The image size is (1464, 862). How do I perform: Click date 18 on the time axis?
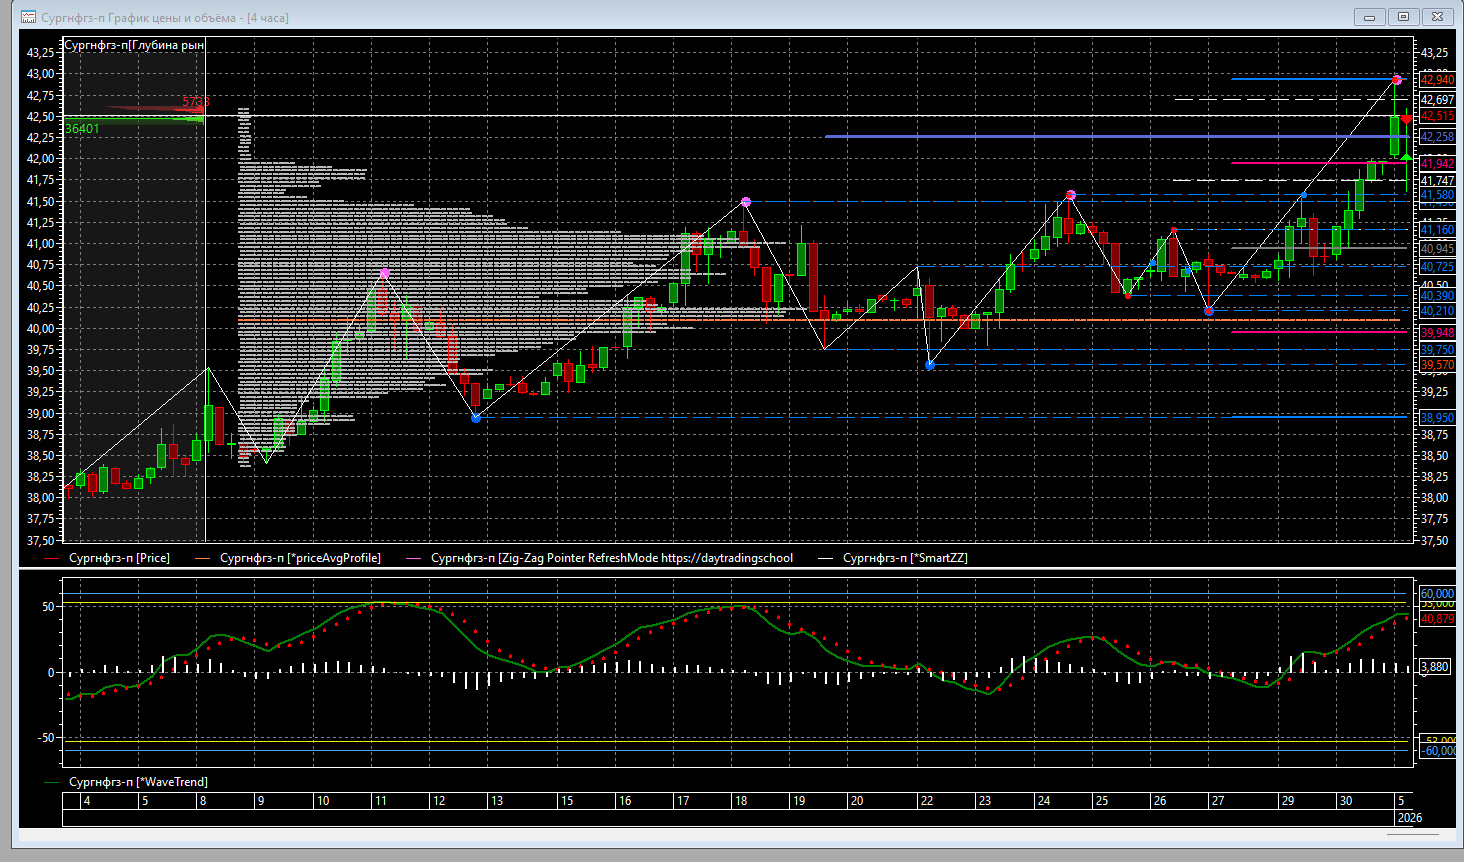coord(741,801)
